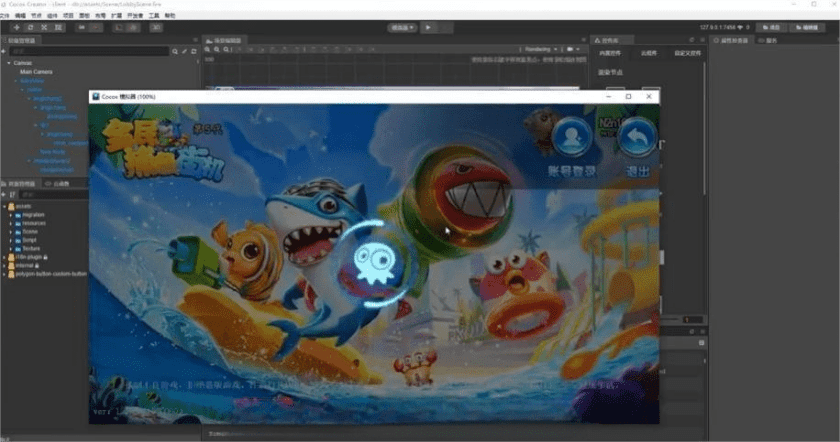
Task: Collapse the Canvas node in hierarchy
Action: pyautogui.click(x=8, y=63)
